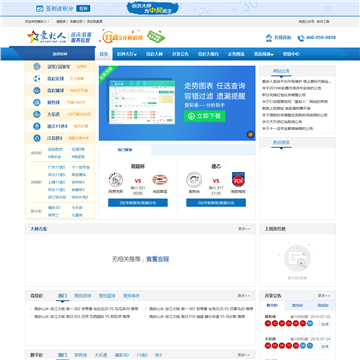Open the 更多>> link in 大神方案 panel
The height and width of the screenshot is (360, 360).
[244, 229]
